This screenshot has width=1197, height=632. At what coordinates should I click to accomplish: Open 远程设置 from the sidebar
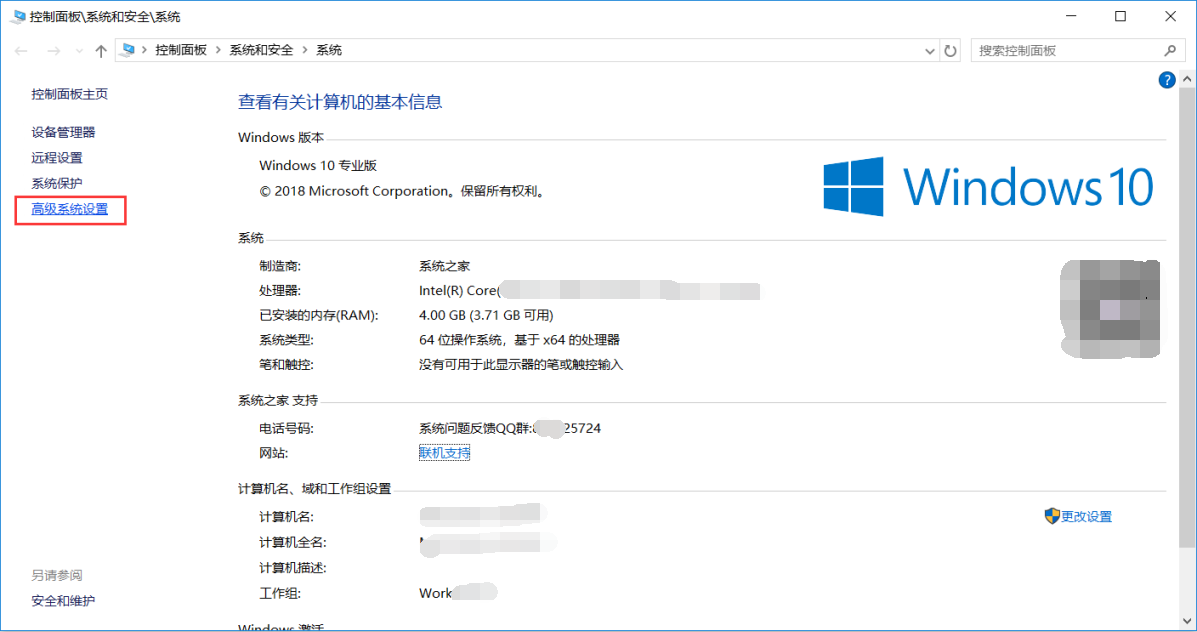click(x=56, y=158)
